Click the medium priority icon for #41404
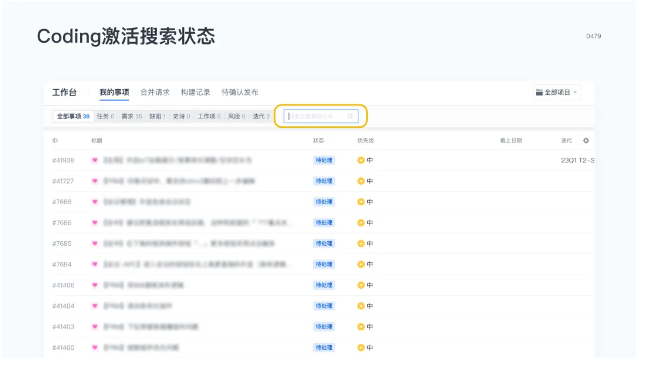 click(x=361, y=306)
